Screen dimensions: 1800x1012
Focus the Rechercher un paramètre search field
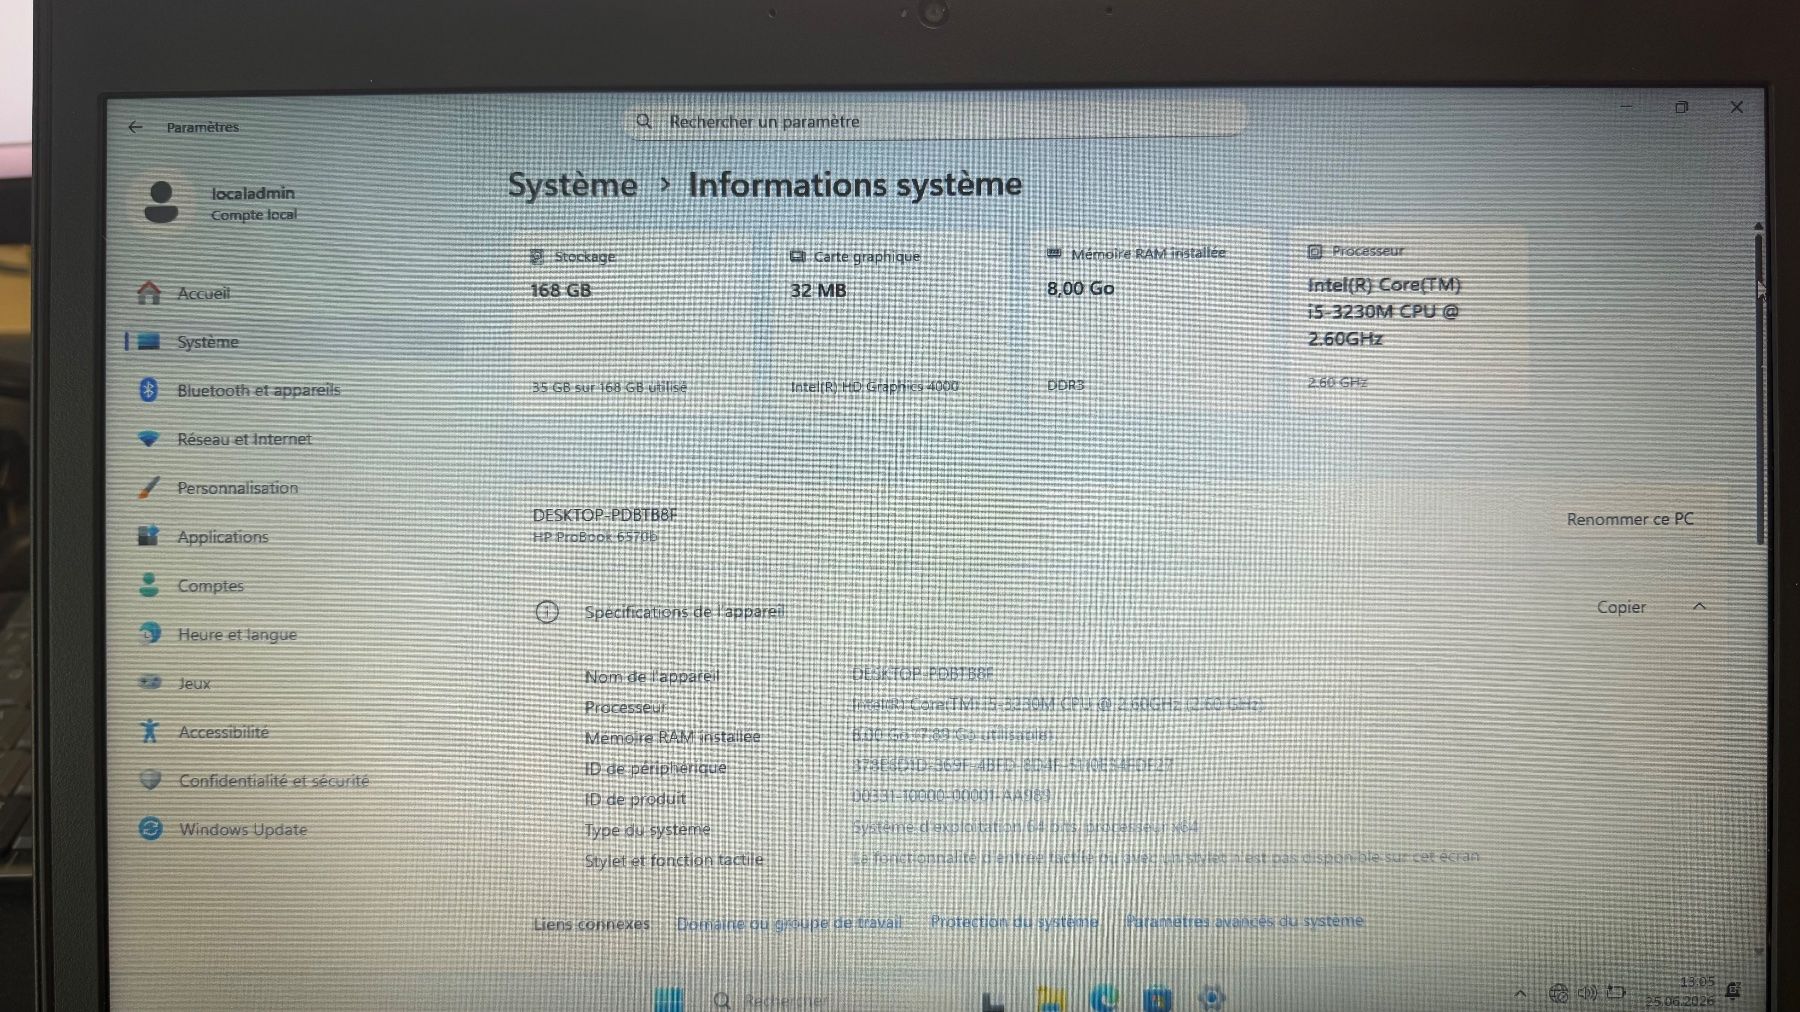[x=936, y=121]
